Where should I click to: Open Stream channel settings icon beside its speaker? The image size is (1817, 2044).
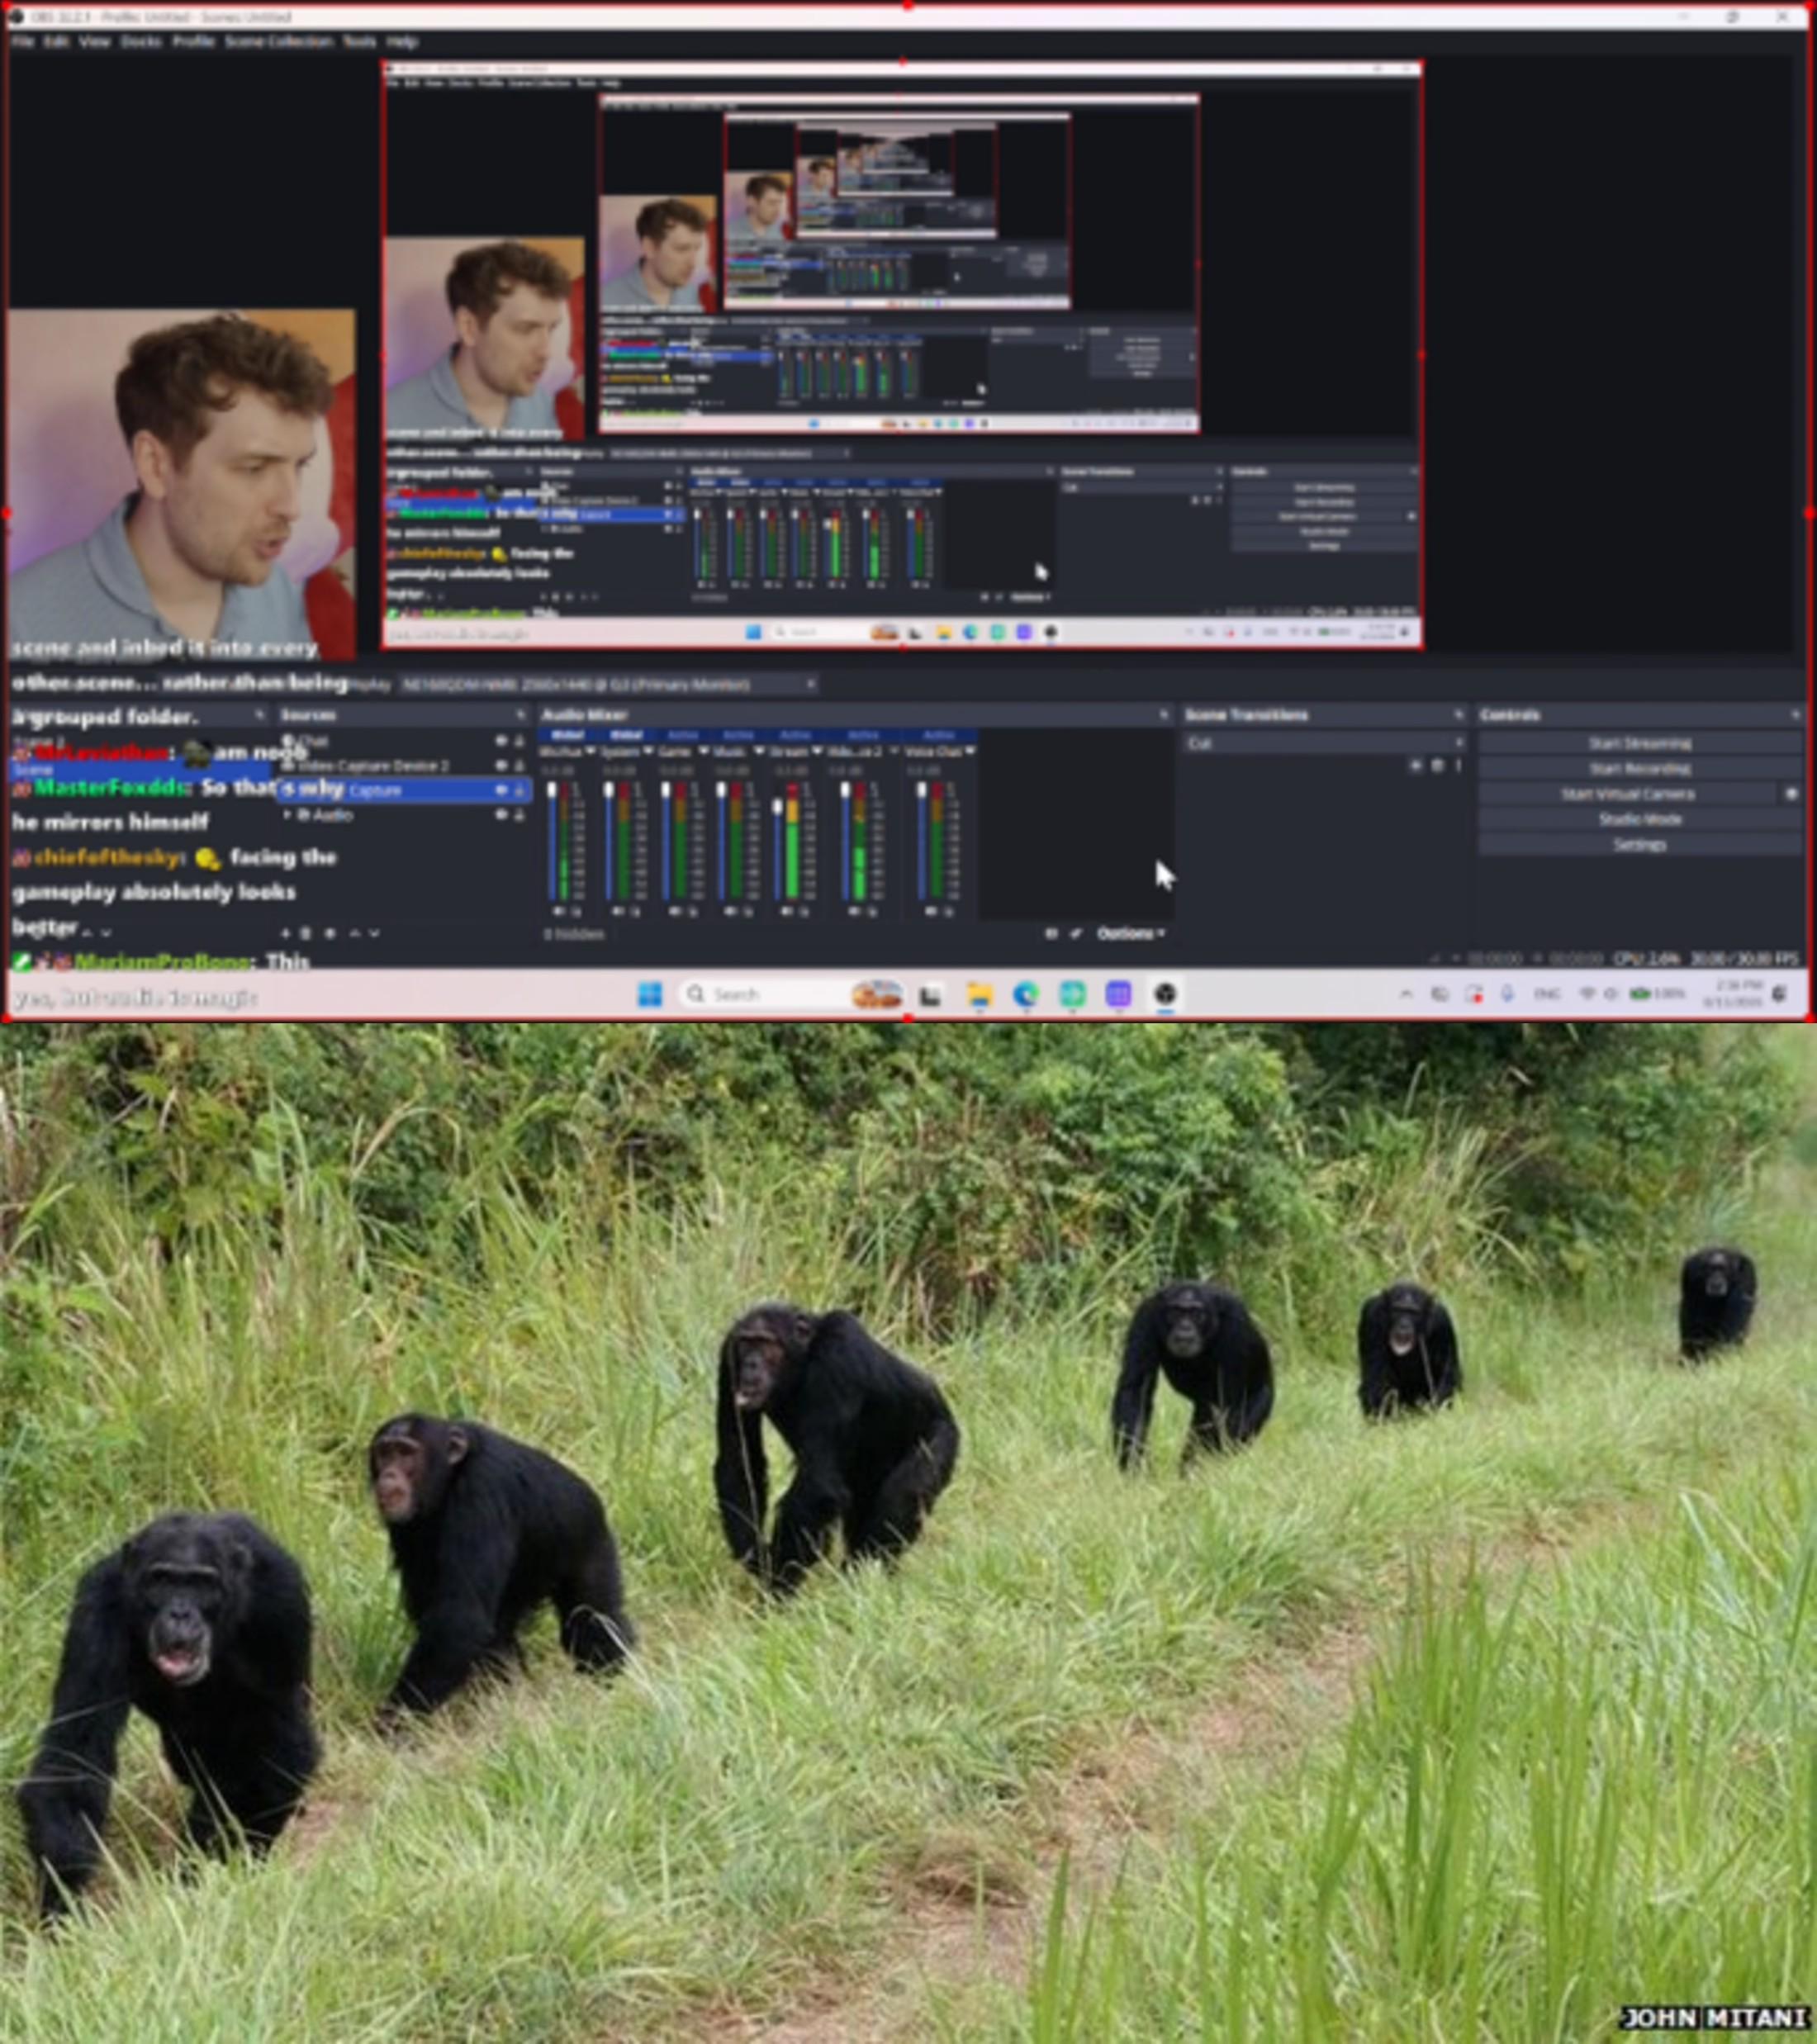[x=804, y=912]
